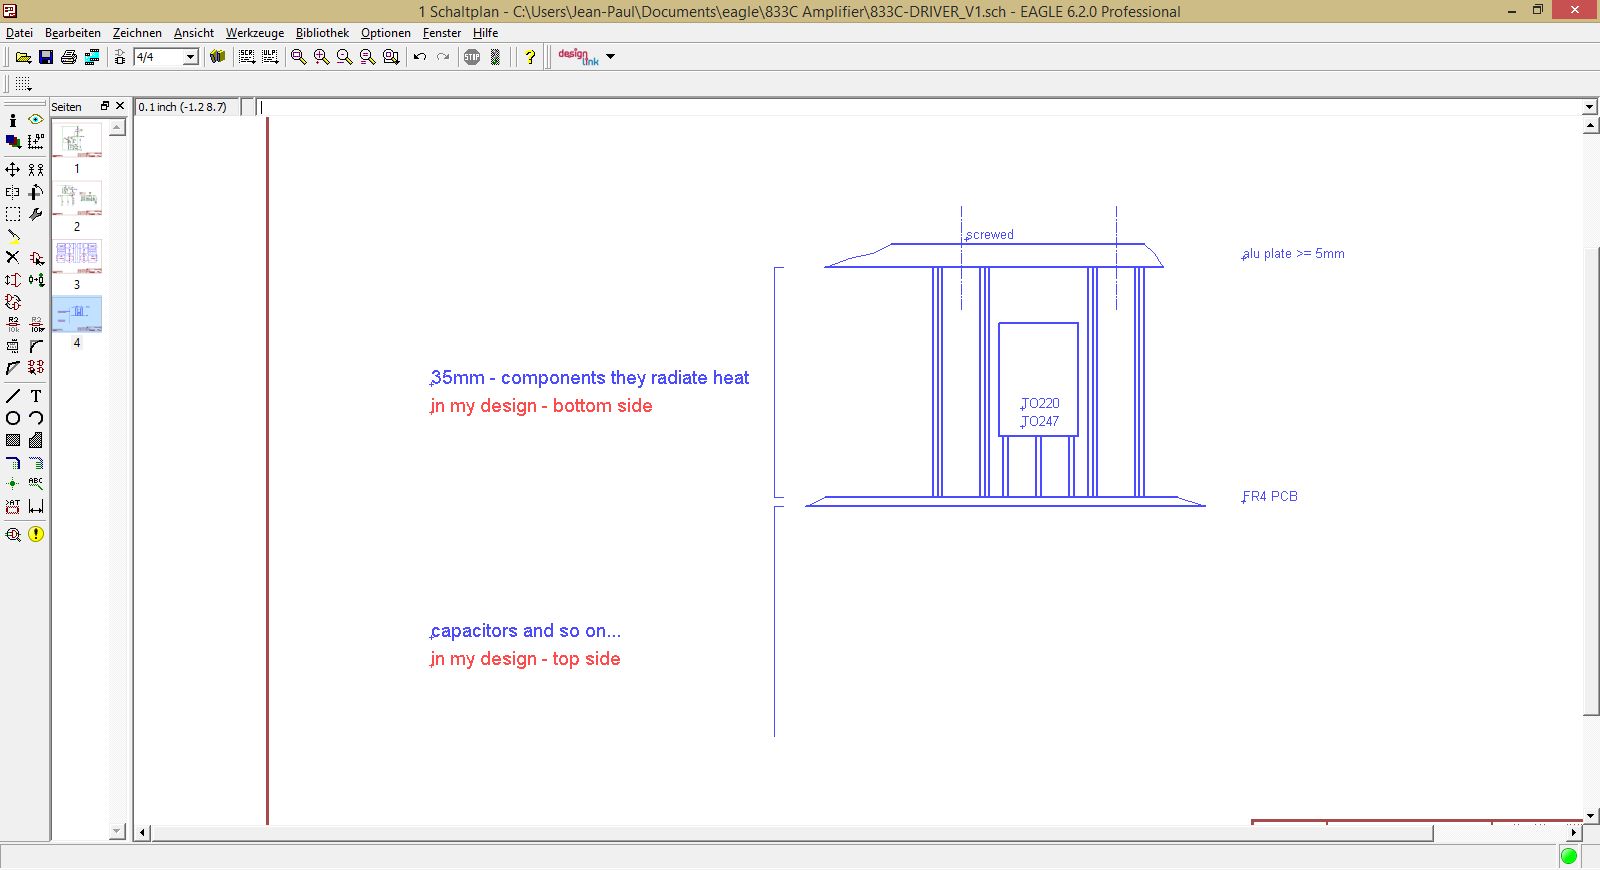Undock the Seiten panel
This screenshot has height=870, width=1600.
click(x=105, y=105)
